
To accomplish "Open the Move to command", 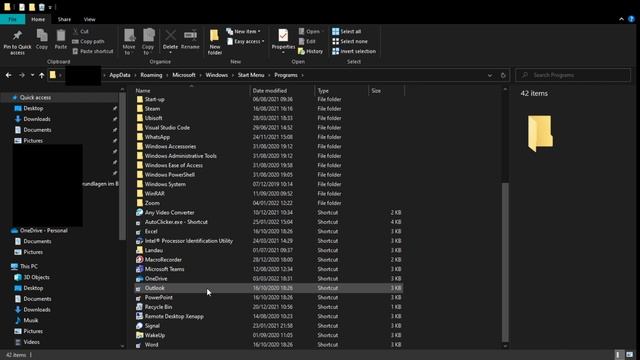I will [x=129, y=42].
